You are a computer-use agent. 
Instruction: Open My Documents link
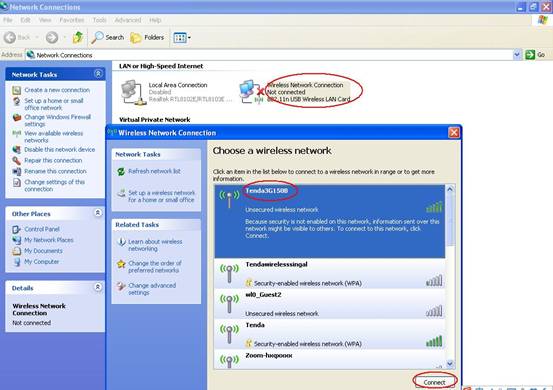coord(43,251)
